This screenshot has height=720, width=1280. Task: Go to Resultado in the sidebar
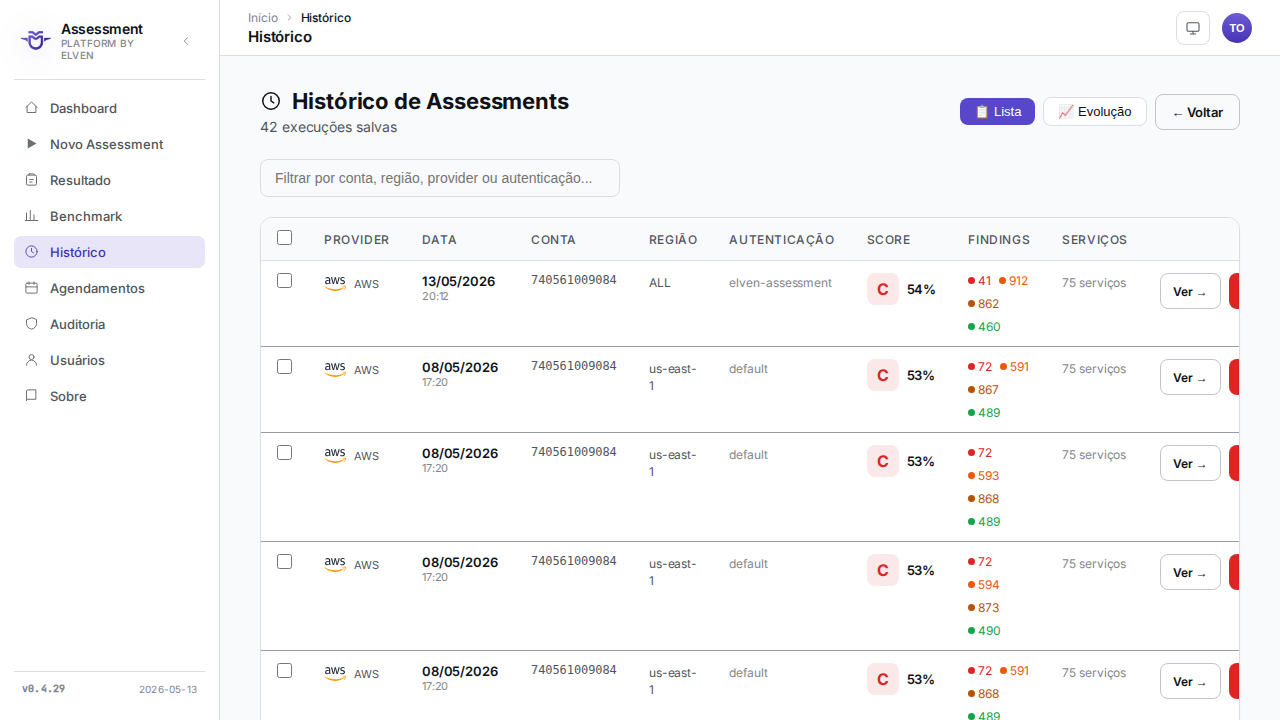click(109, 180)
